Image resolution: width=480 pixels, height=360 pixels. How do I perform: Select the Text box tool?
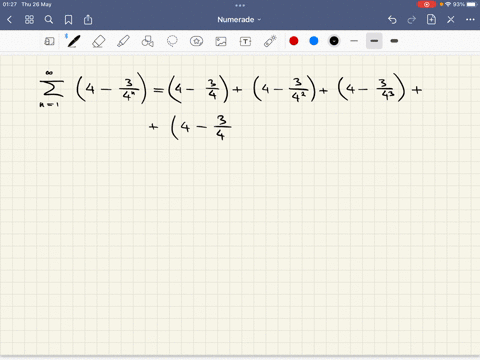coord(245,41)
